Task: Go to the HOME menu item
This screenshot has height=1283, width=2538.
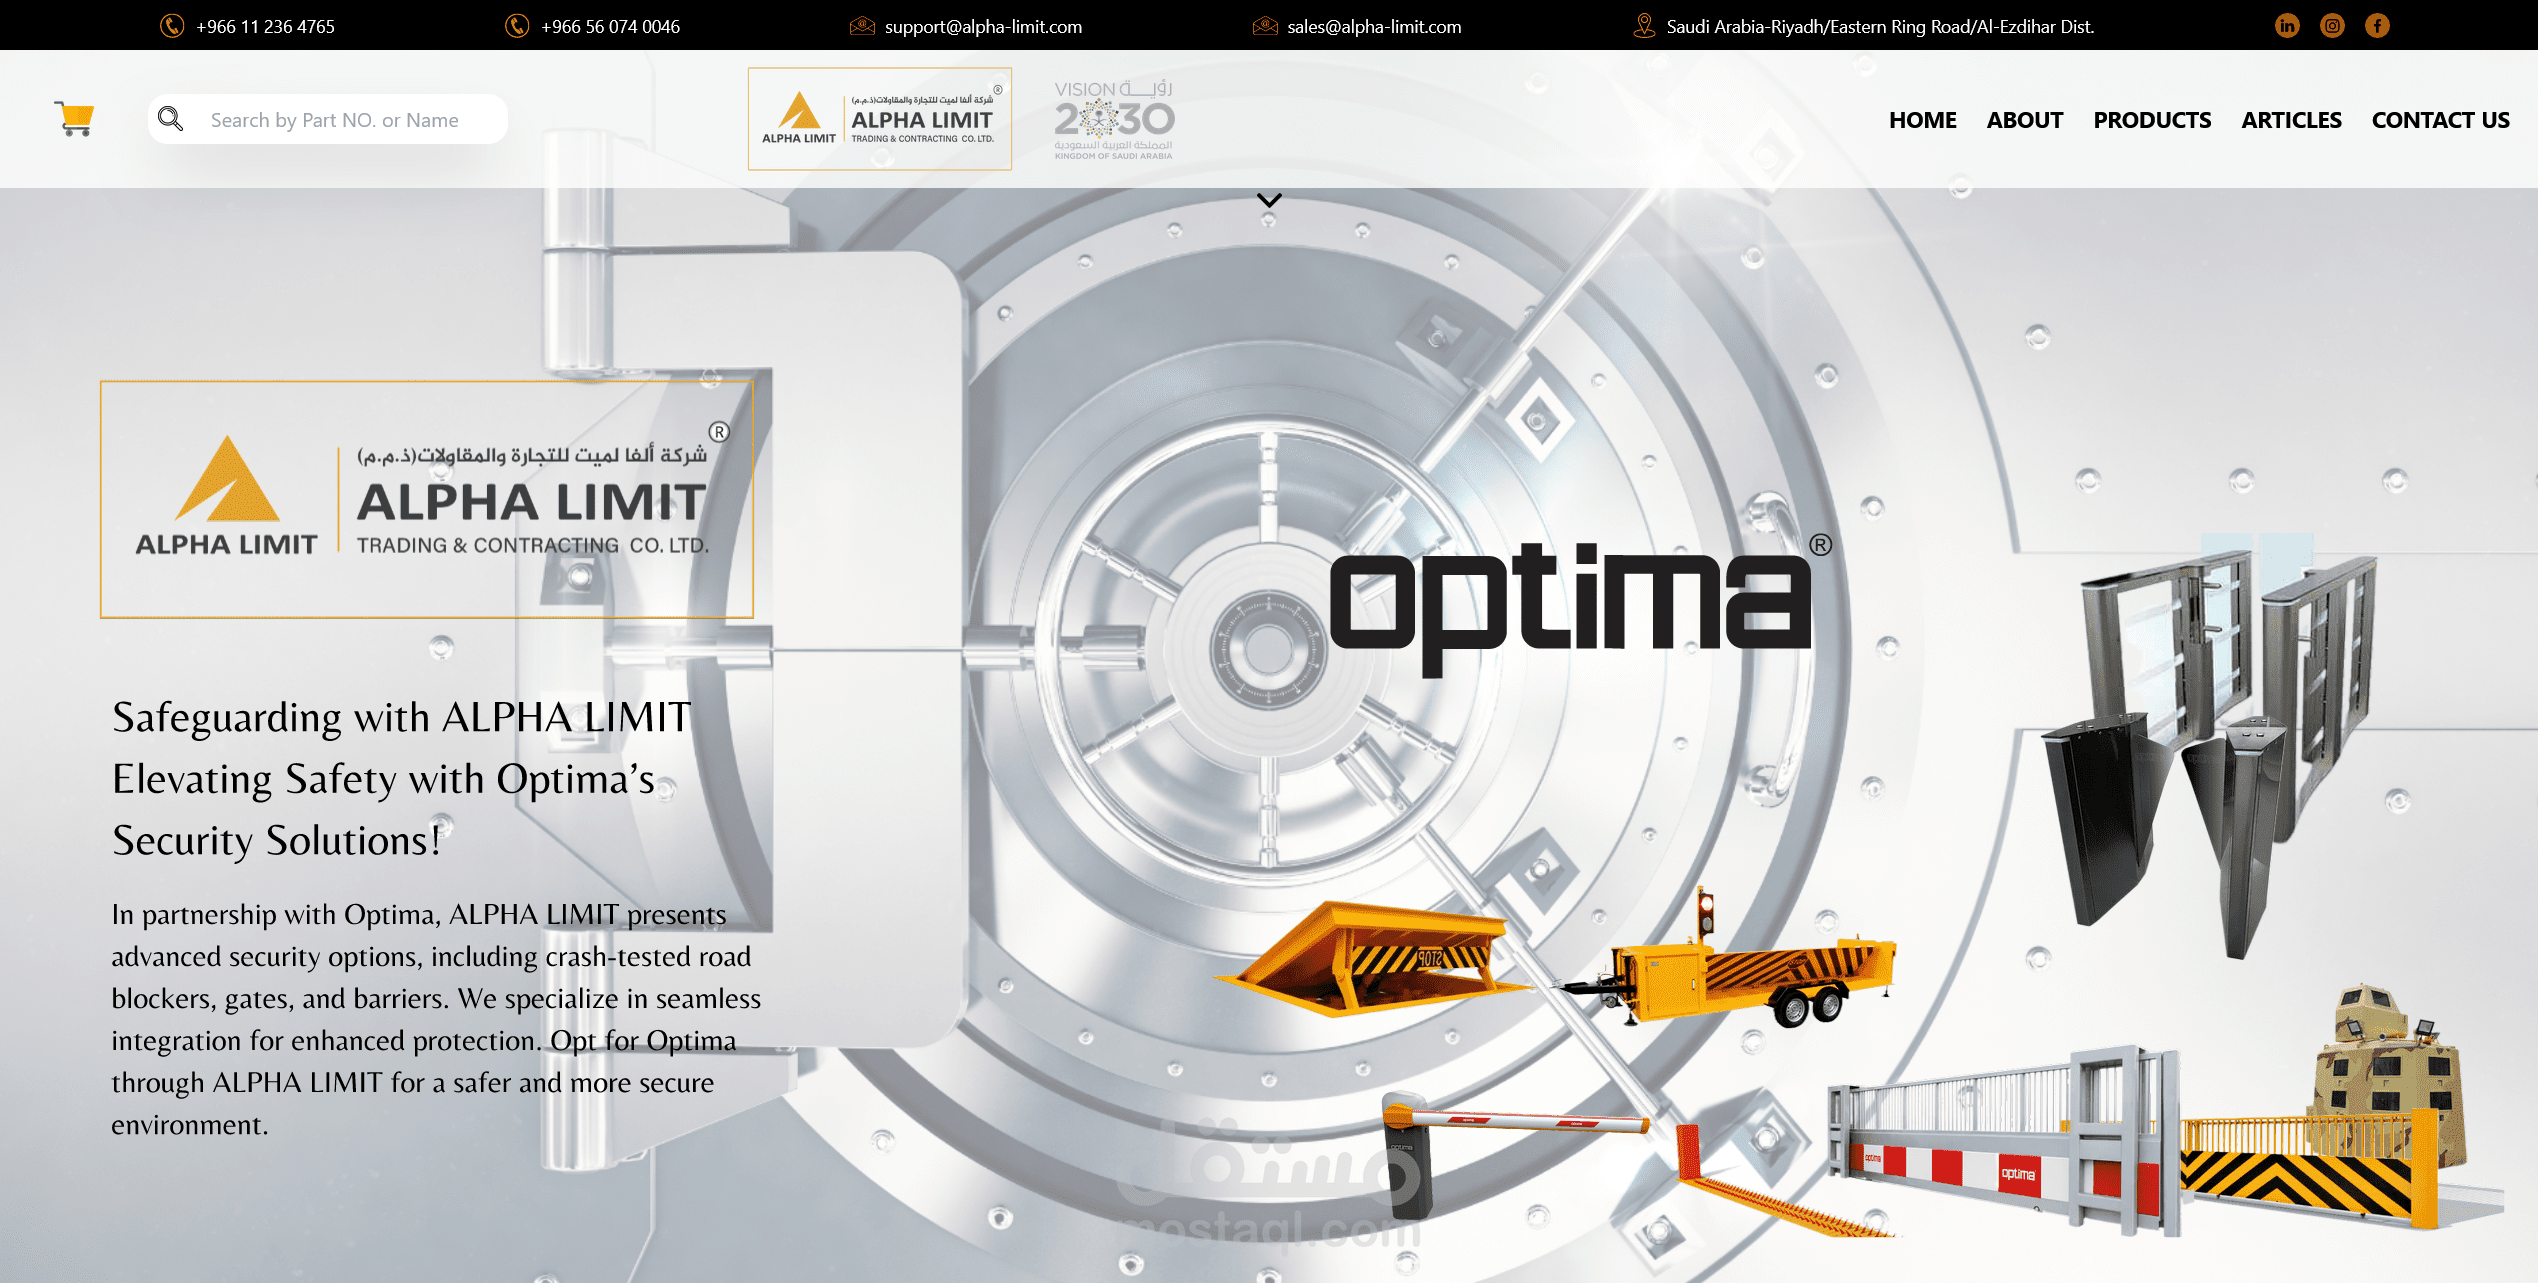Action: [x=1922, y=120]
